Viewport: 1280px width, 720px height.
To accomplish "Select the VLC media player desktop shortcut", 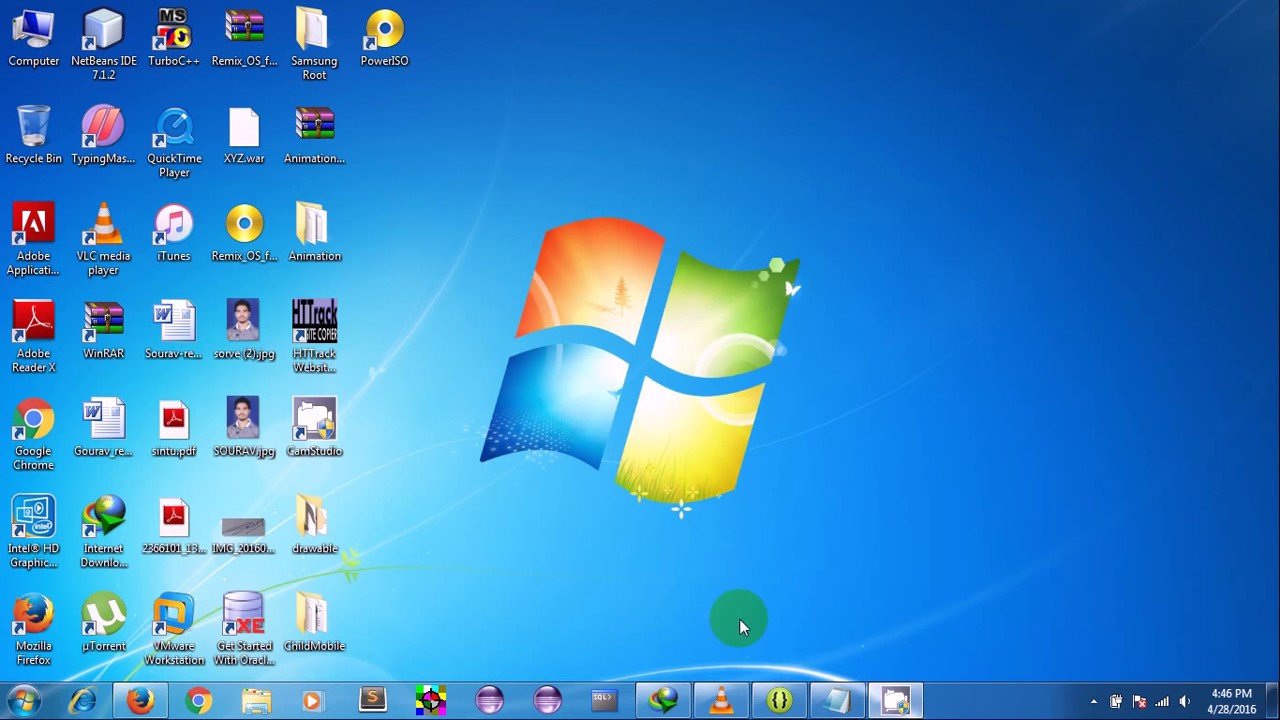I will (x=103, y=241).
